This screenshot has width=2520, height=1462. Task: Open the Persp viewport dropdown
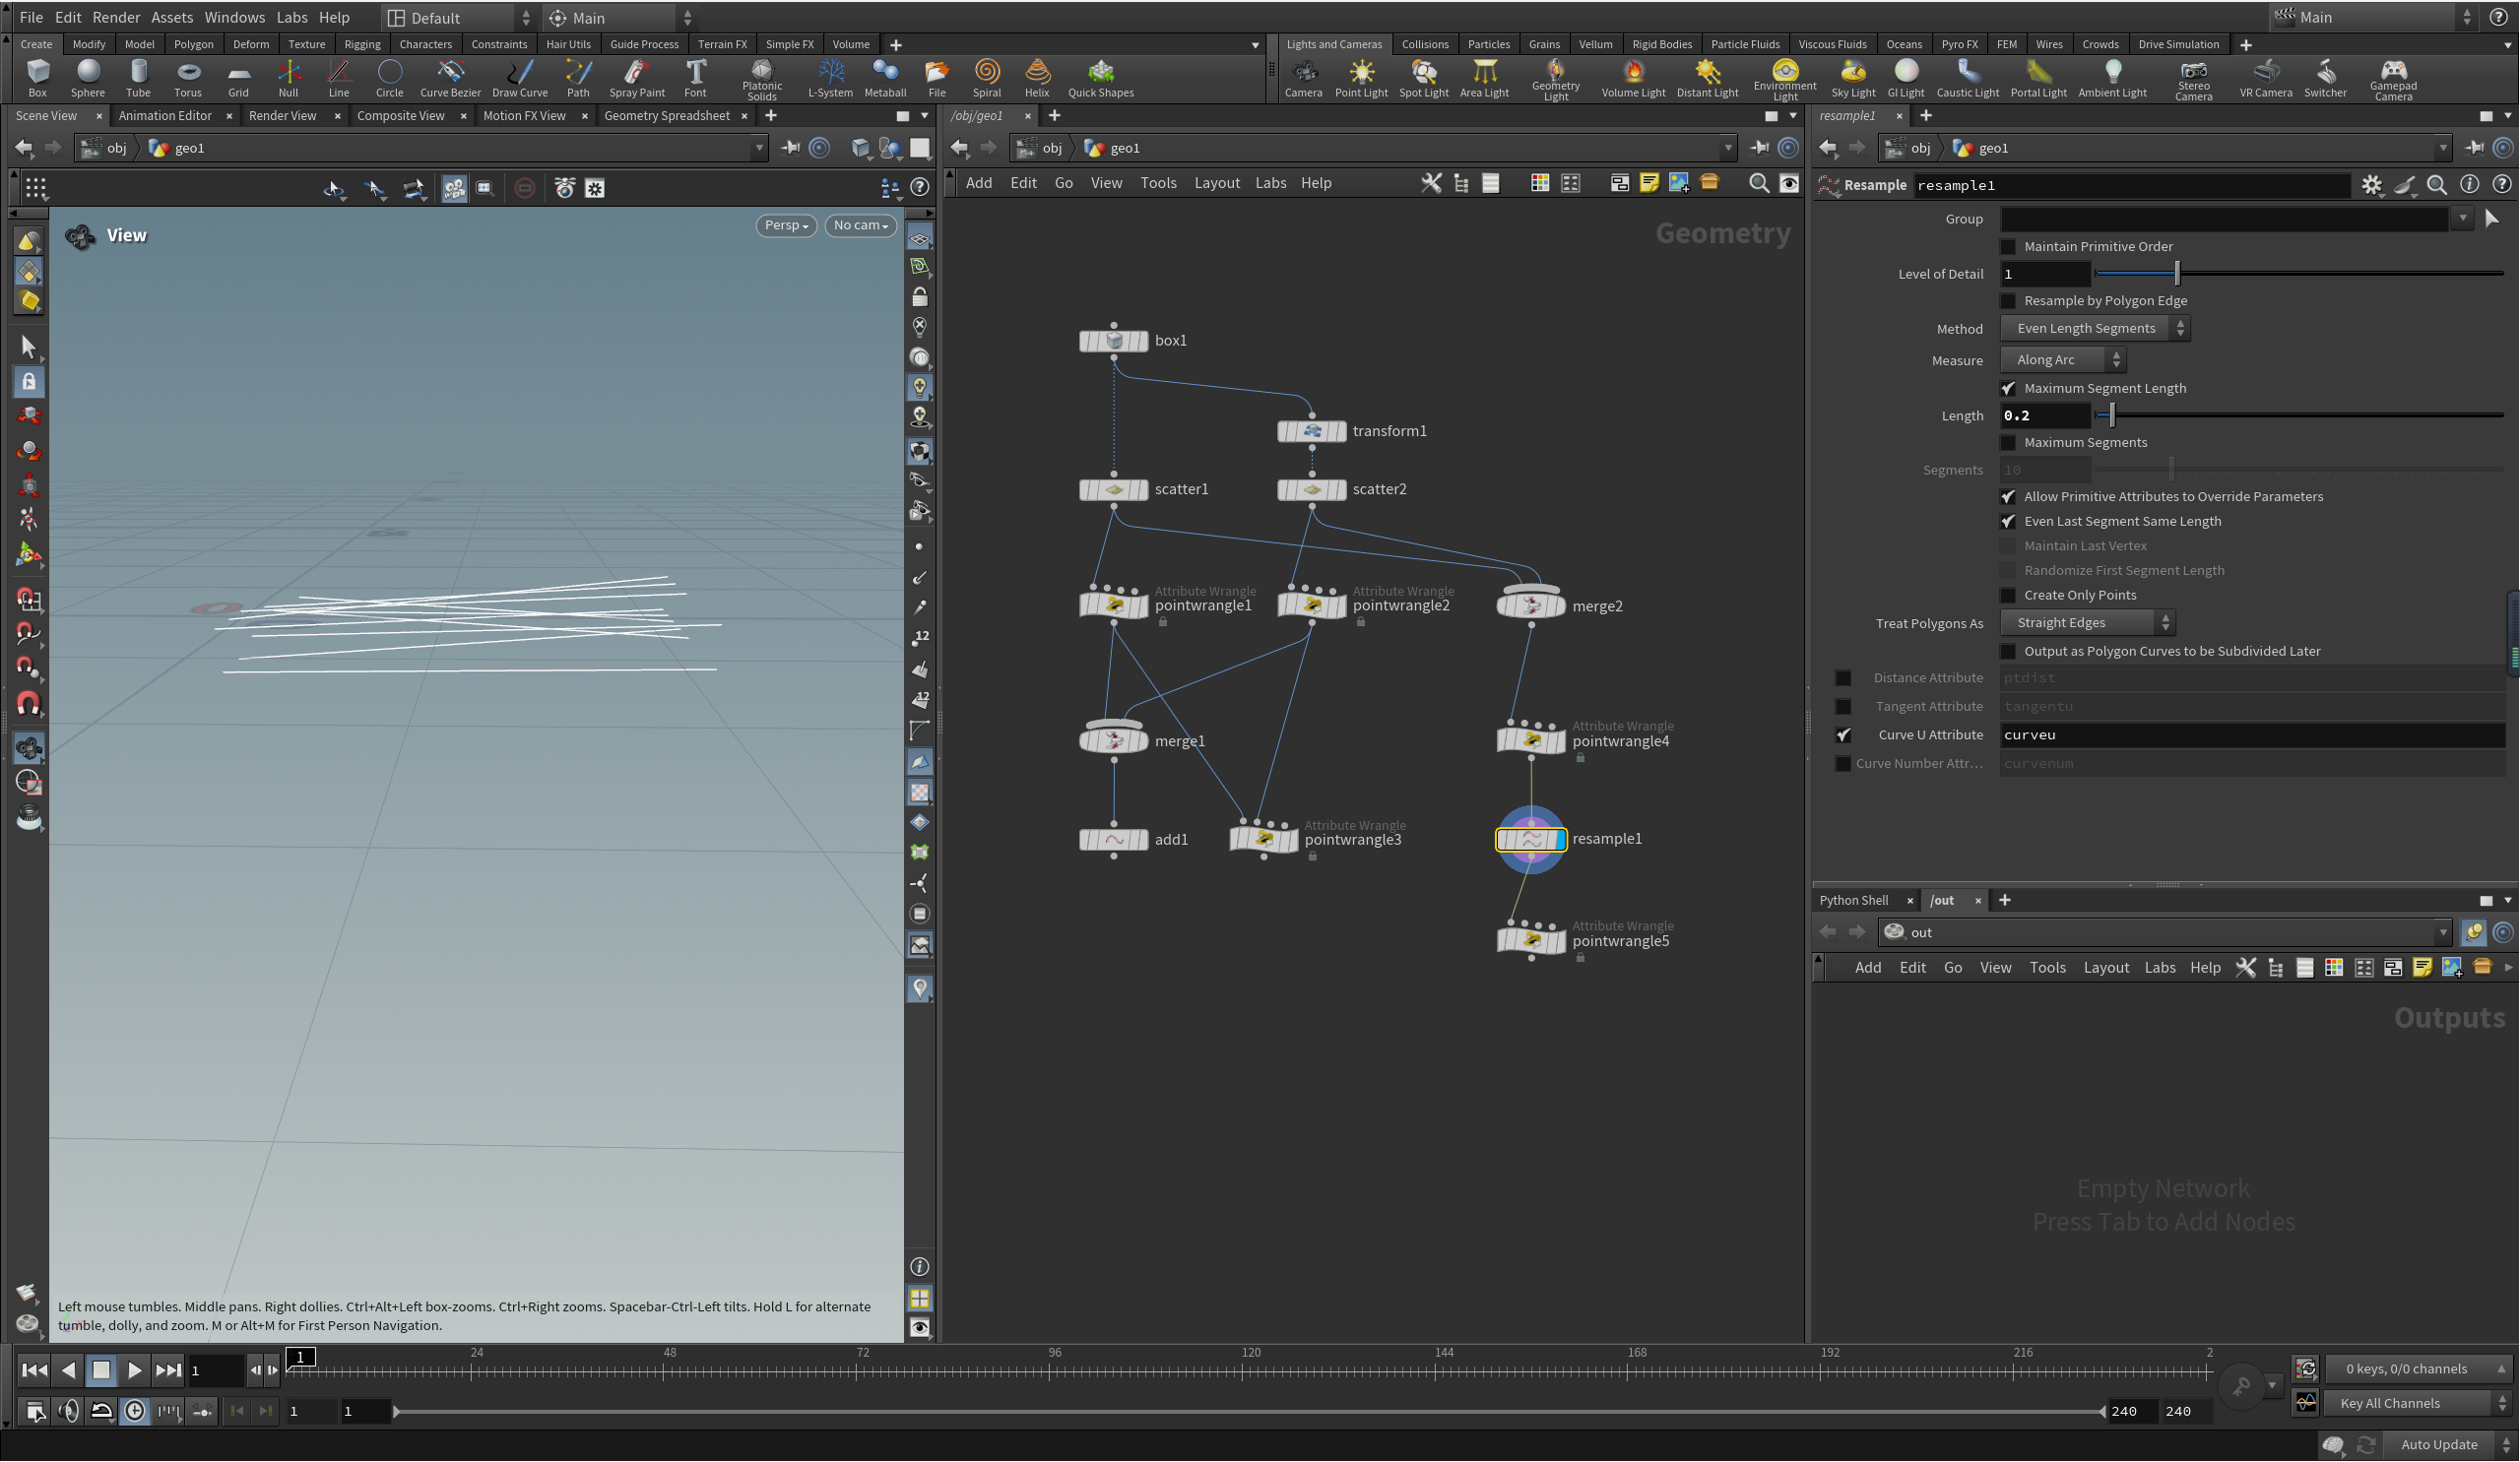785,225
